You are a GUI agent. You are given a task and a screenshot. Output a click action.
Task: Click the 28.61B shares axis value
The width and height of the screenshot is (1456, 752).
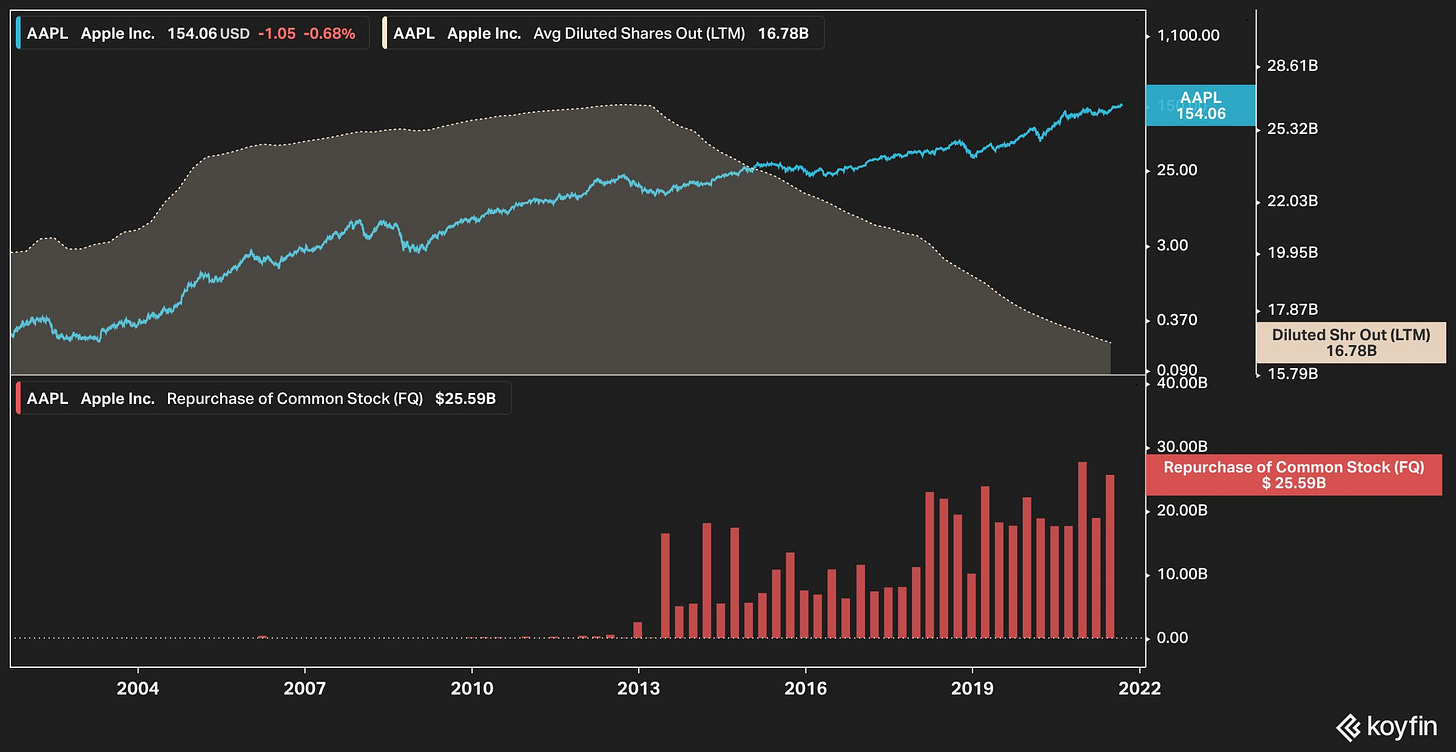(1292, 66)
